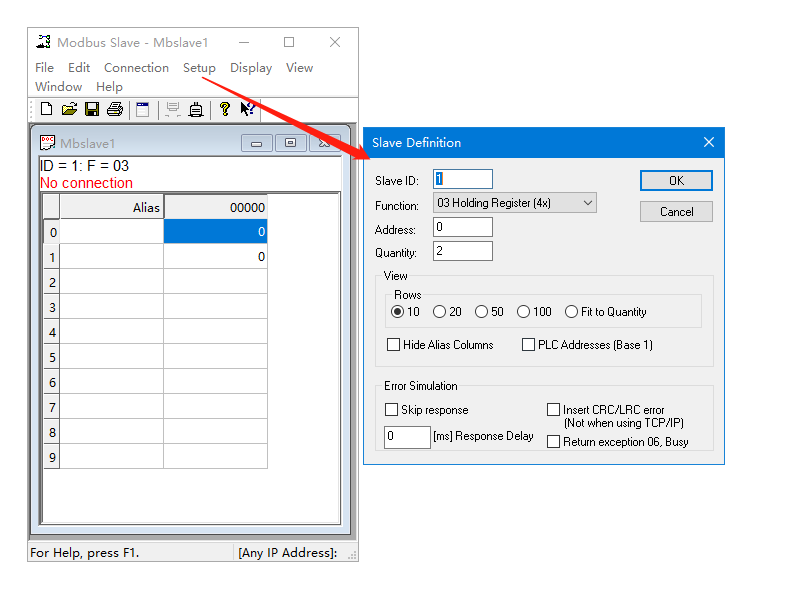Click the Save floppy disk icon

point(92,109)
